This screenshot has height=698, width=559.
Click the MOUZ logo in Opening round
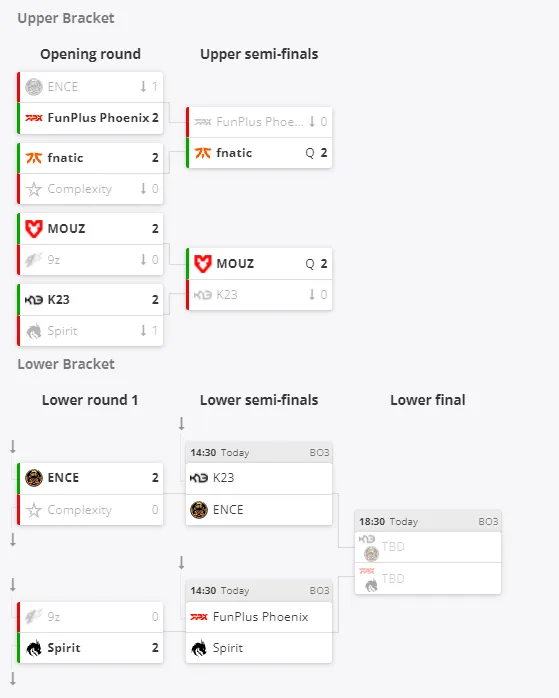(x=34, y=229)
